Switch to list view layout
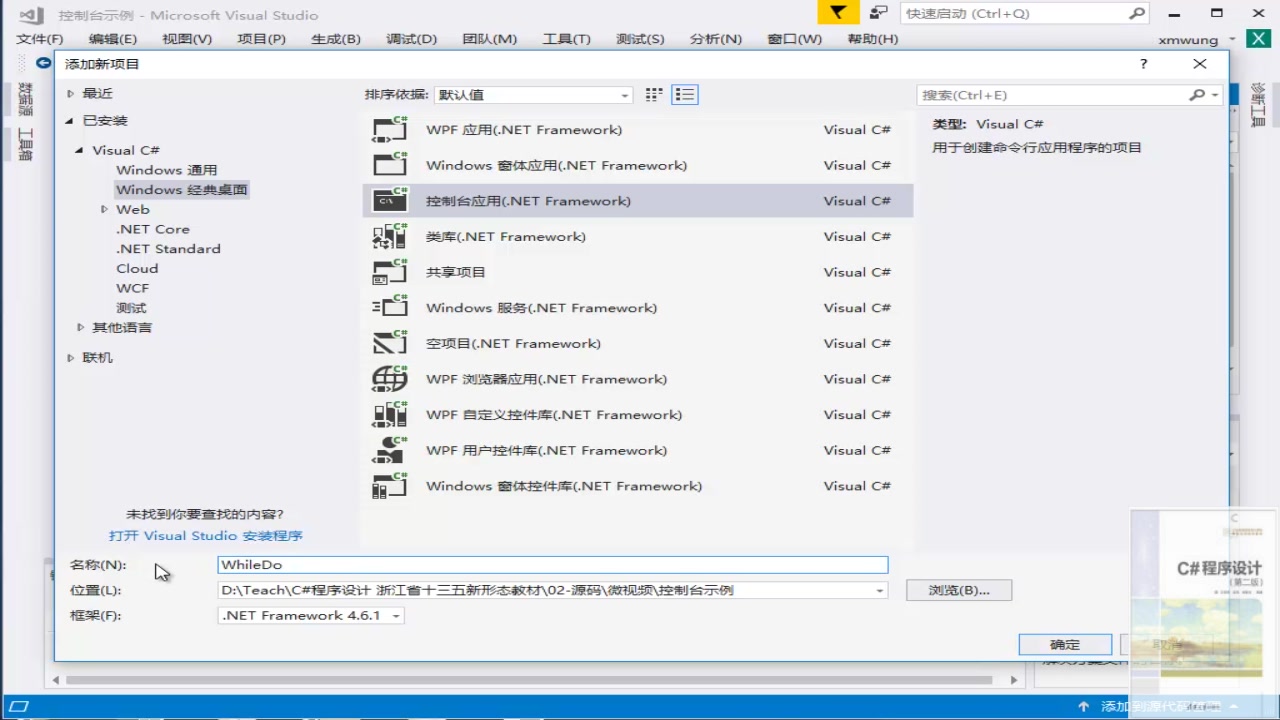Image resolution: width=1280 pixels, height=720 pixels. (x=685, y=95)
